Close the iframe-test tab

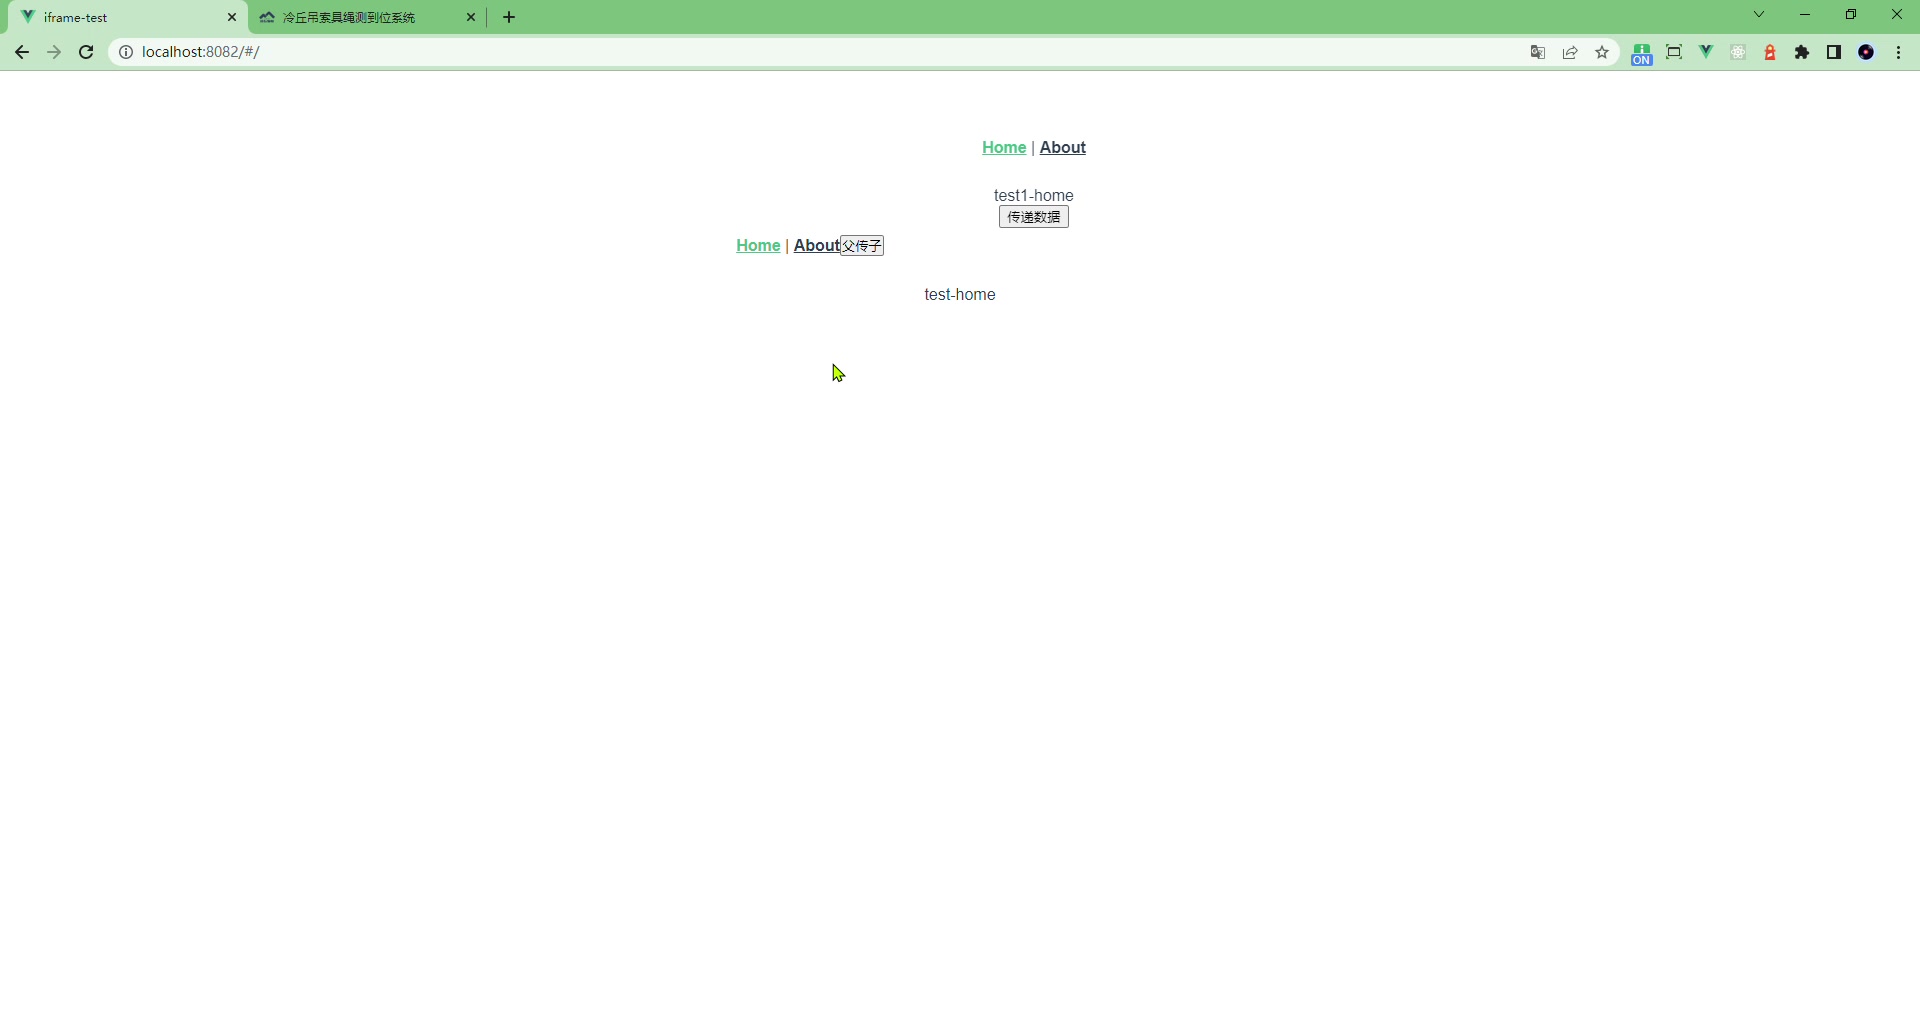click(232, 18)
